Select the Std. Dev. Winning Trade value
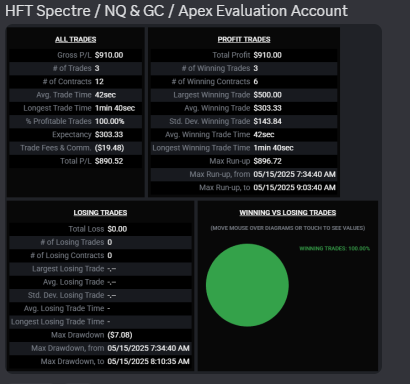 tap(267, 121)
